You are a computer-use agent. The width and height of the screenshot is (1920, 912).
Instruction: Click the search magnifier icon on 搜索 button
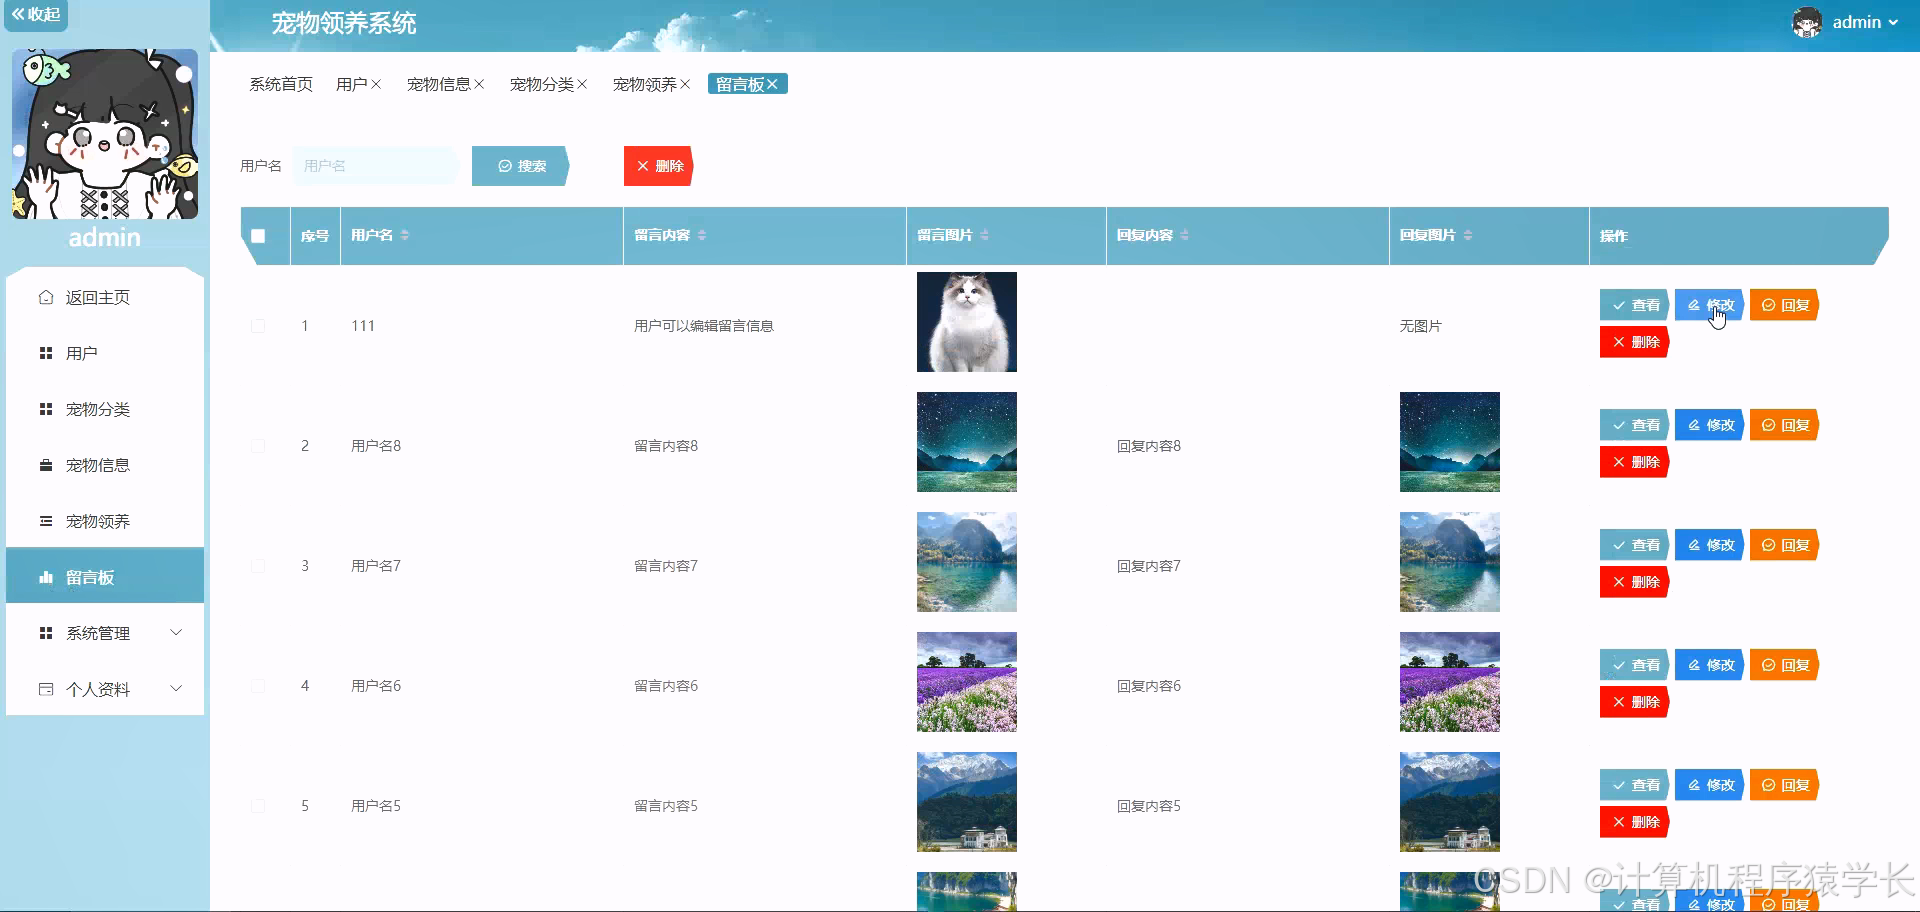tap(505, 166)
